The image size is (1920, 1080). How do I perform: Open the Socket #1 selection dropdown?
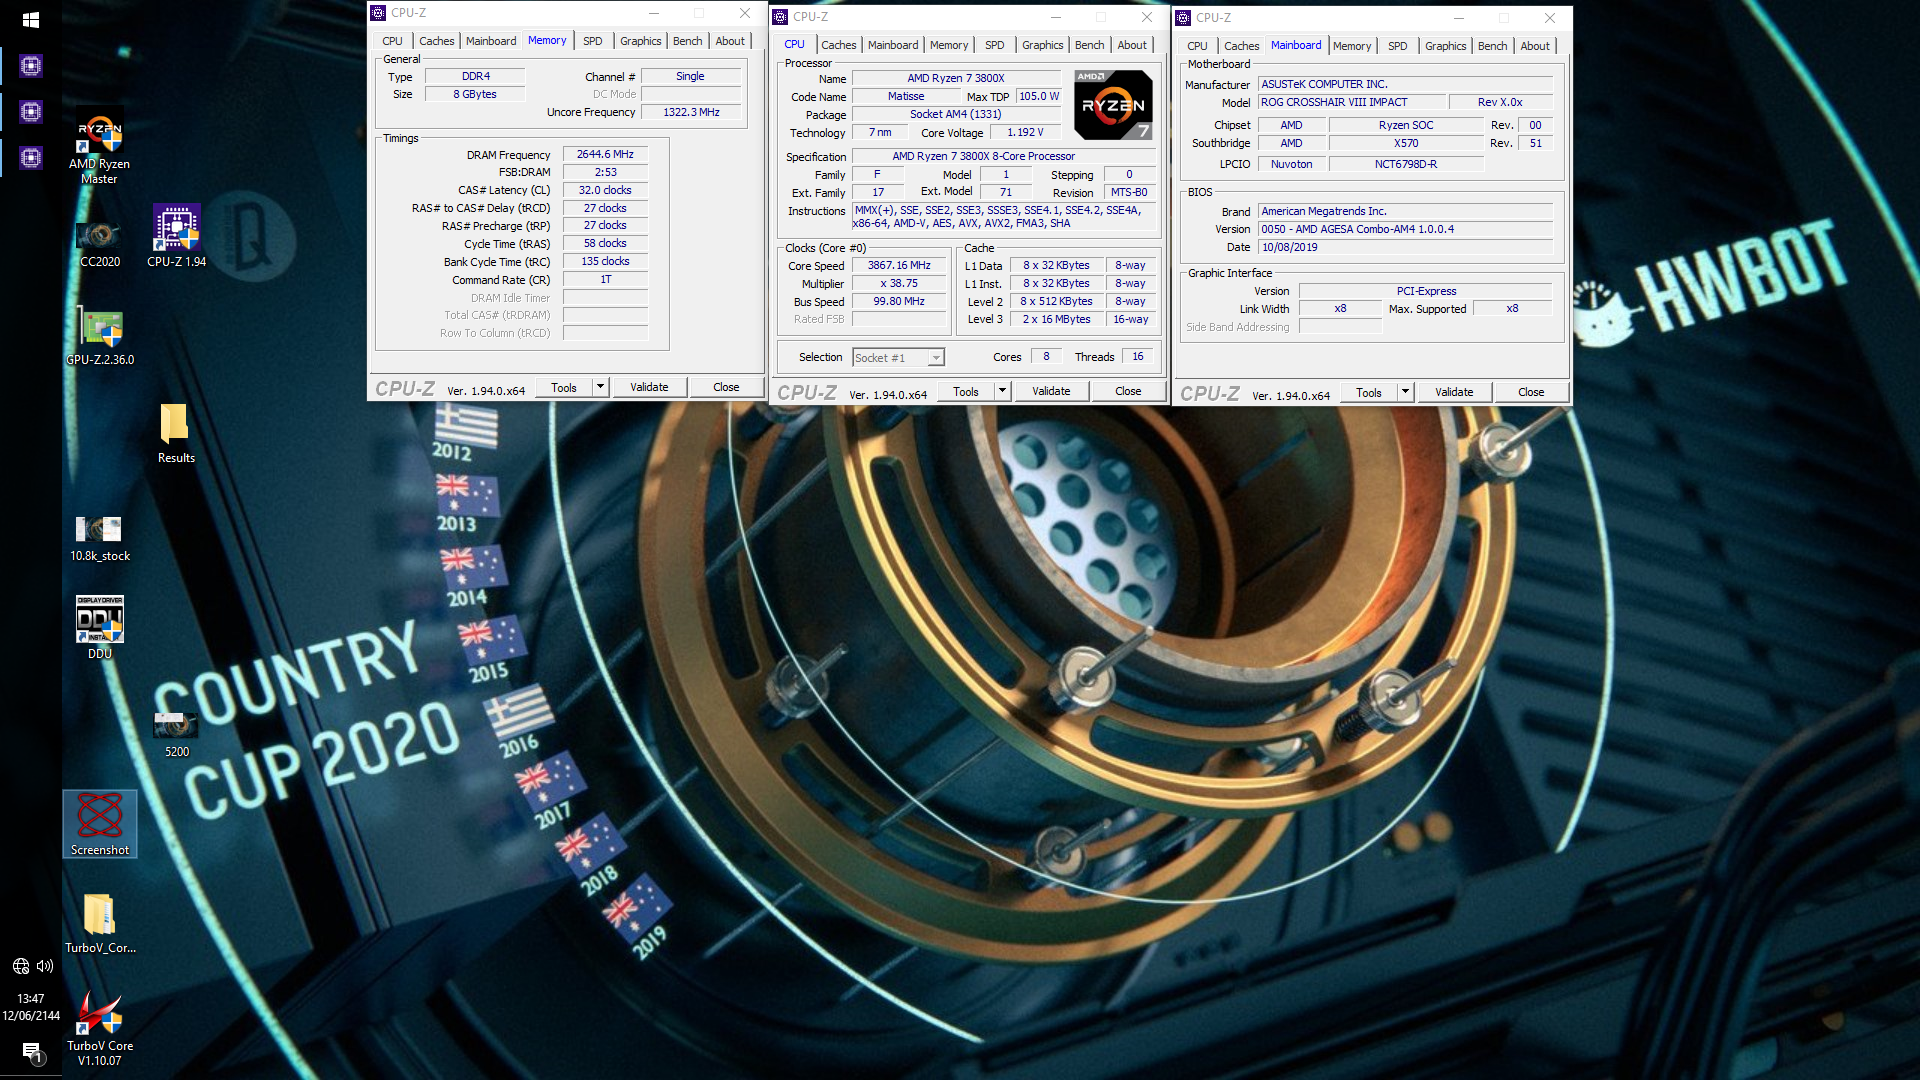tap(898, 358)
